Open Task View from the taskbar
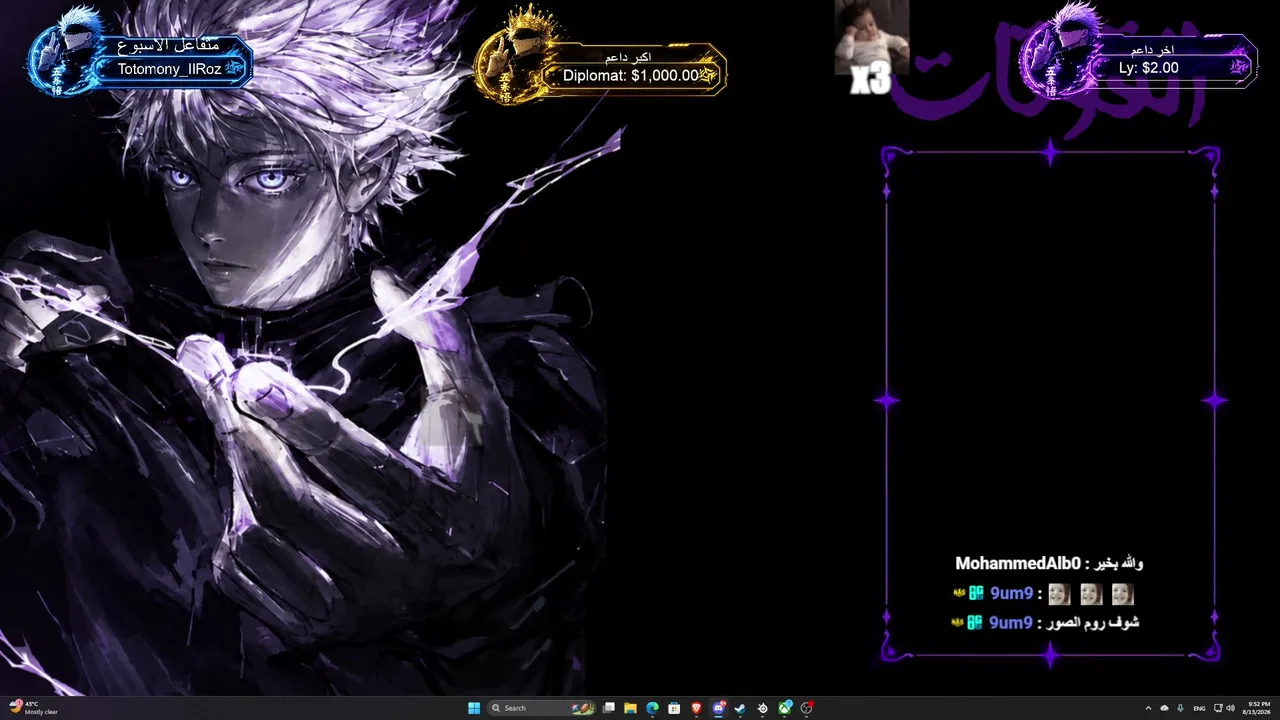This screenshot has width=1280, height=720. click(609, 708)
